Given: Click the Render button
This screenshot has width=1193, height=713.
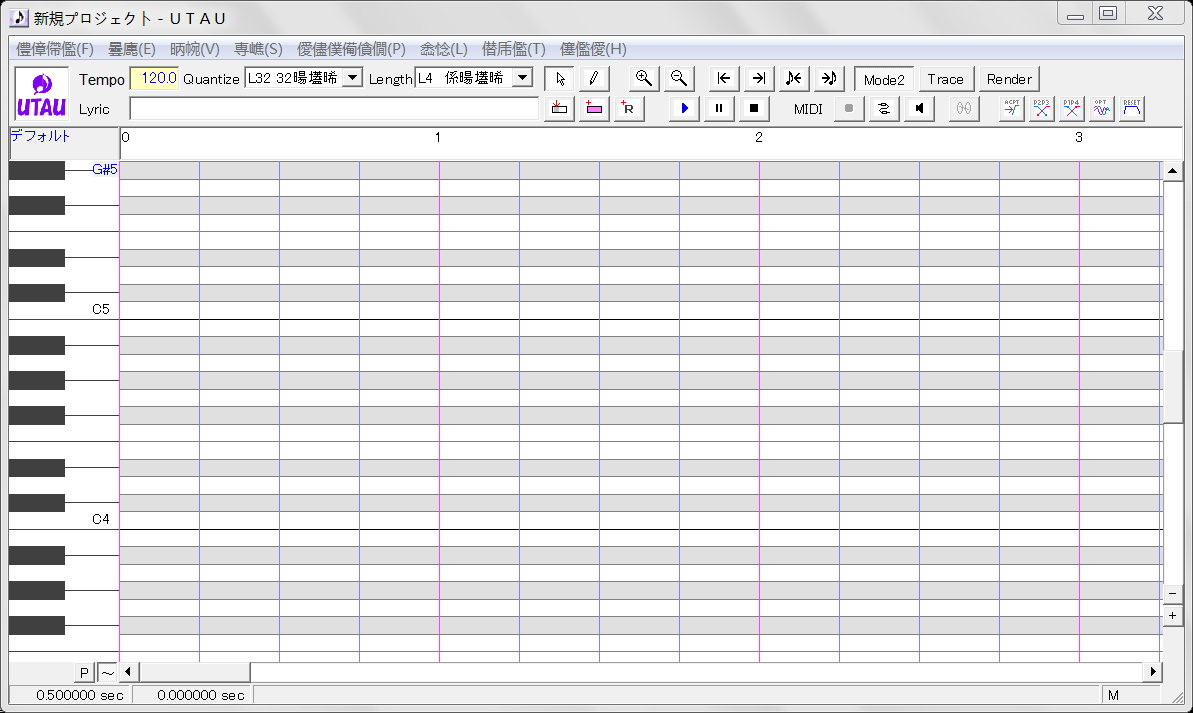Looking at the screenshot, I should pos(1009,79).
